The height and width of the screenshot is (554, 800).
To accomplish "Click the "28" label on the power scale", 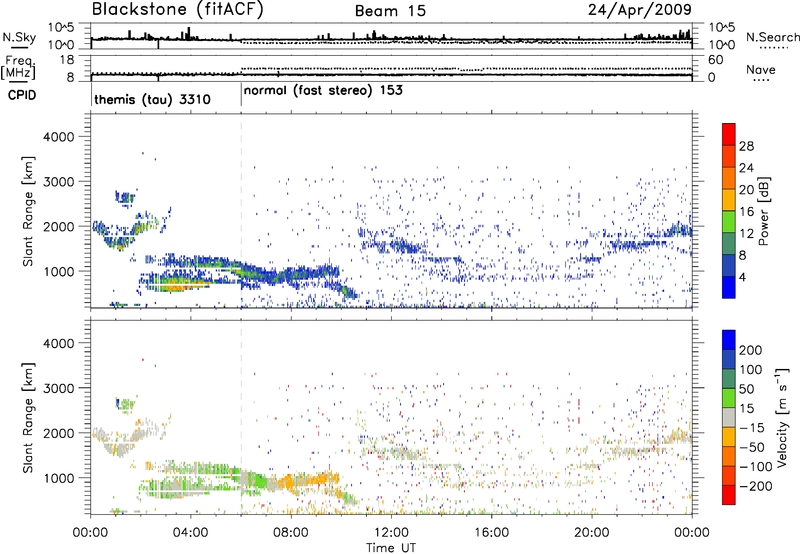I will tap(746, 146).
